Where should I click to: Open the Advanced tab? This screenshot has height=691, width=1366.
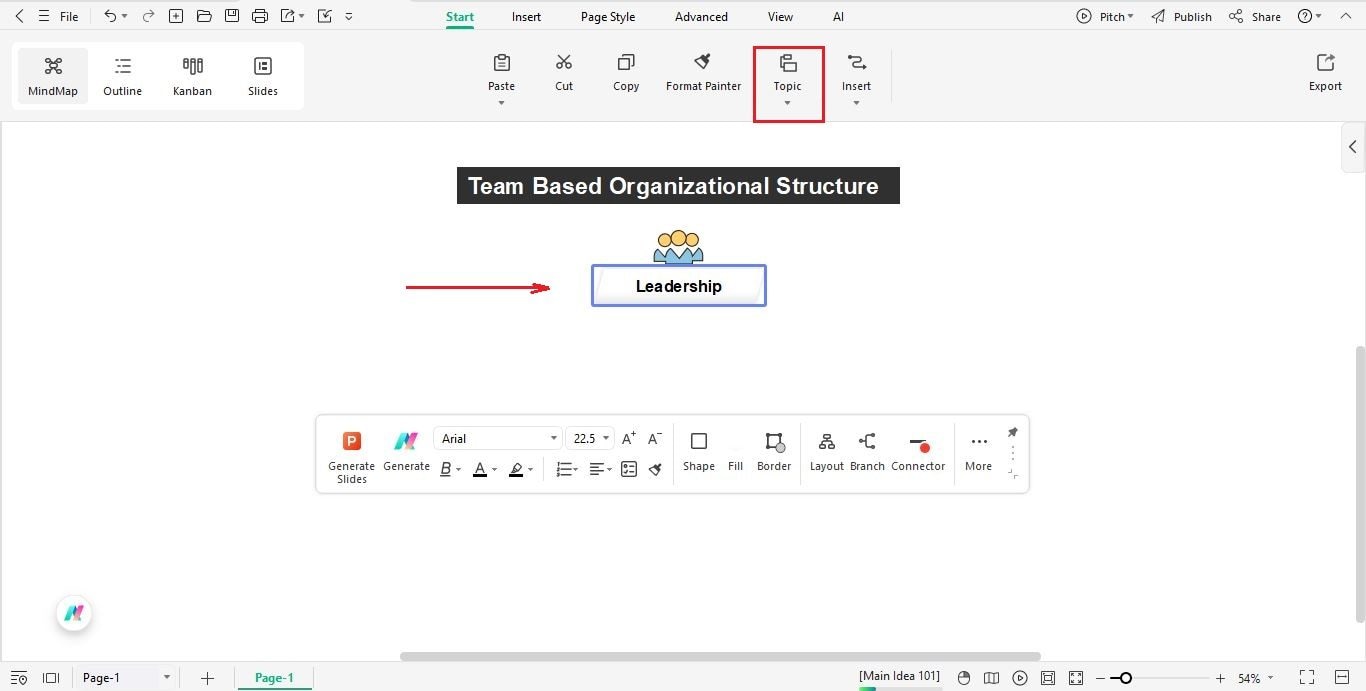point(701,17)
